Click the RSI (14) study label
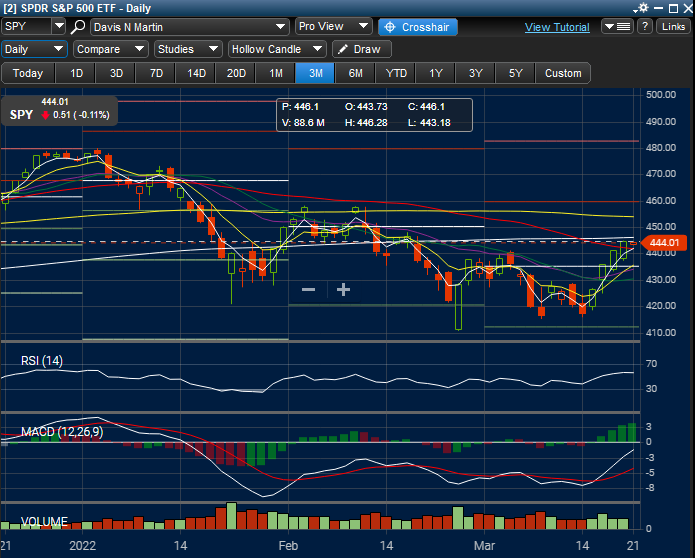This screenshot has height=558, width=695. 42,361
